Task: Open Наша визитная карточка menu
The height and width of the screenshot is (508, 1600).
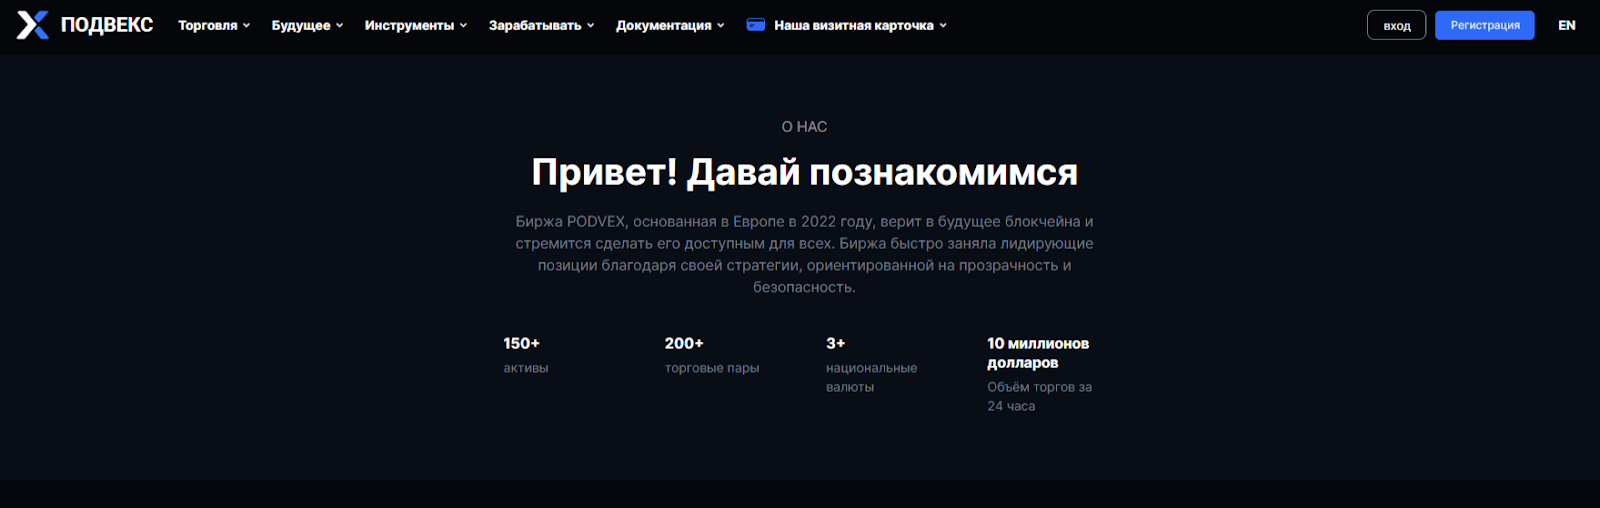Action: (x=853, y=25)
